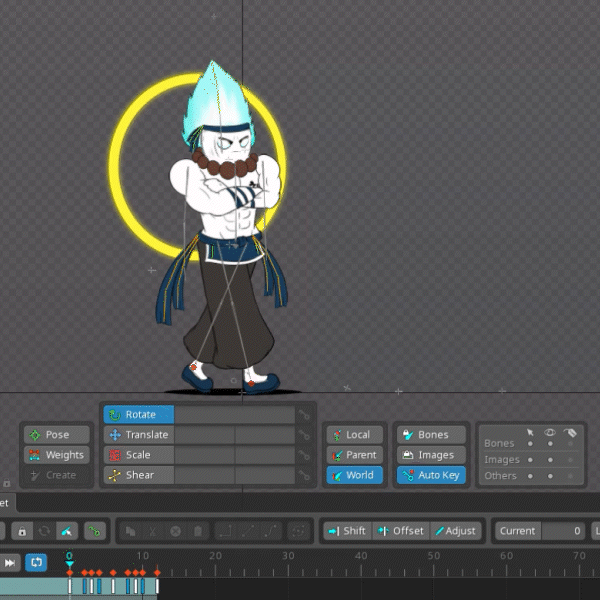
Task: Toggle Bones selectable dot
Action: pyautogui.click(x=530, y=444)
